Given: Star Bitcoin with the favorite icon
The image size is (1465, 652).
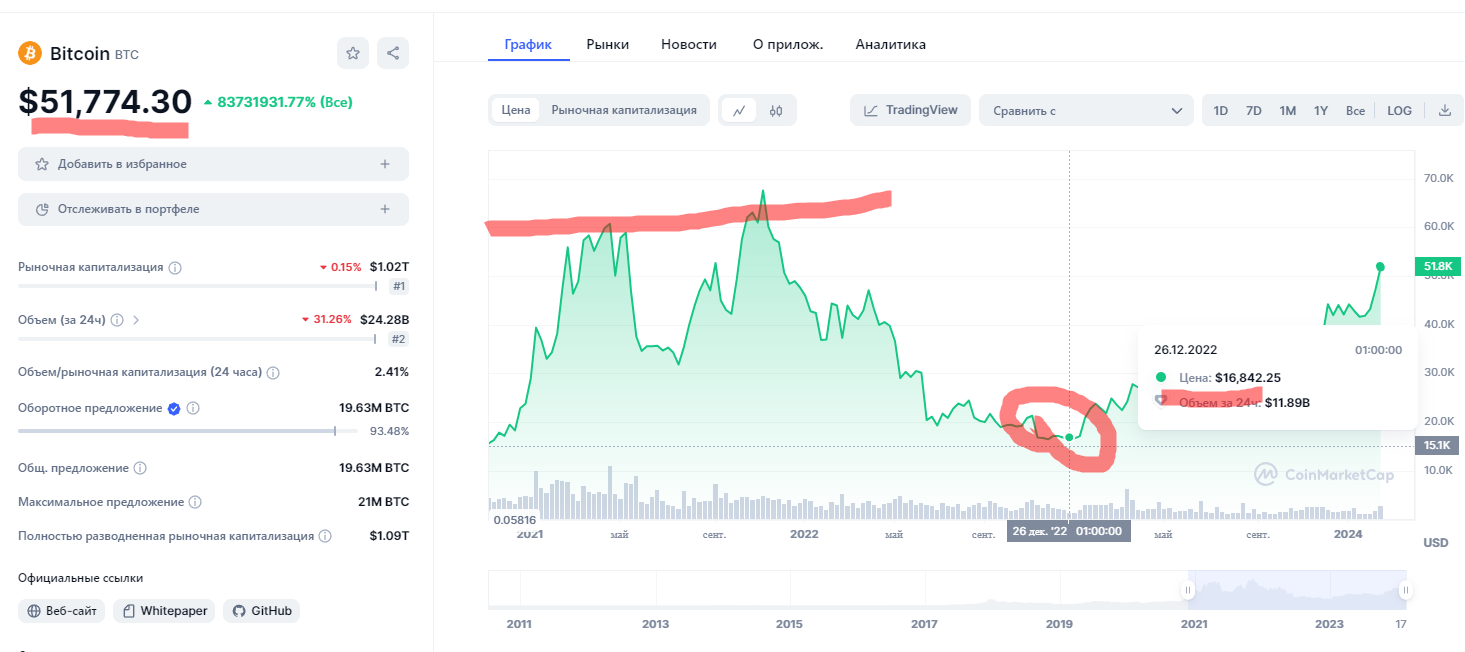Looking at the screenshot, I should click(x=353, y=54).
